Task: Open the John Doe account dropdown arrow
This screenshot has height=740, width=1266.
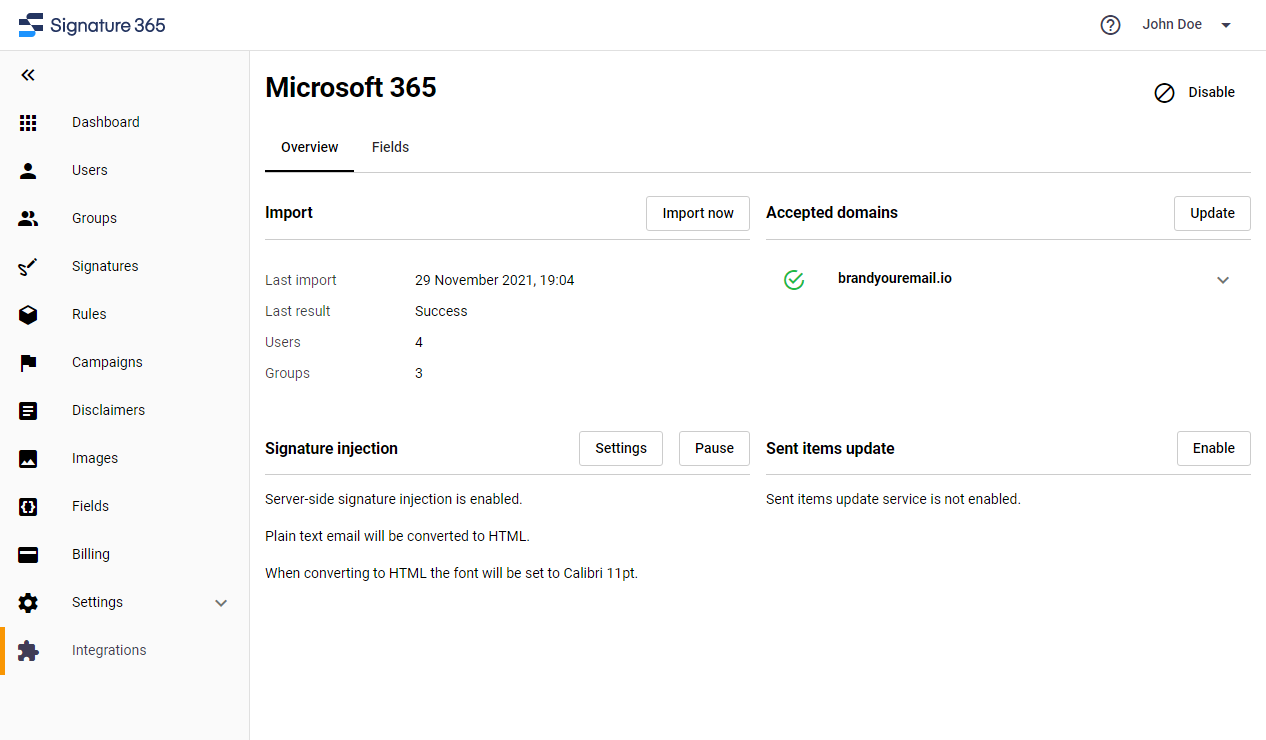Action: point(1226,25)
